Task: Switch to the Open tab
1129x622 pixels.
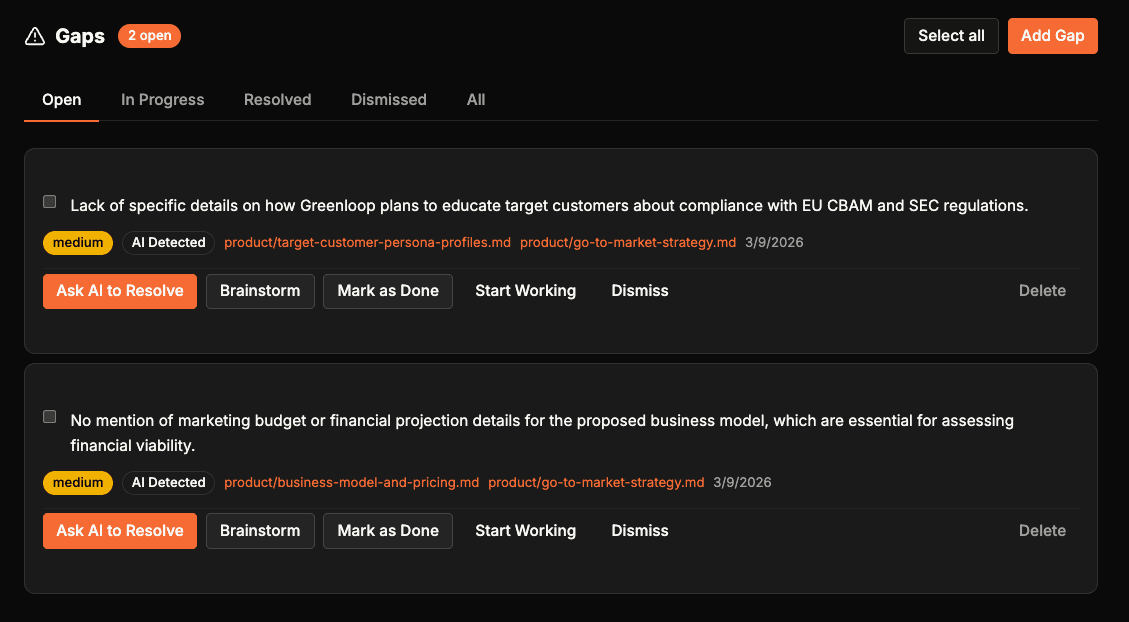Action: (61, 99)
